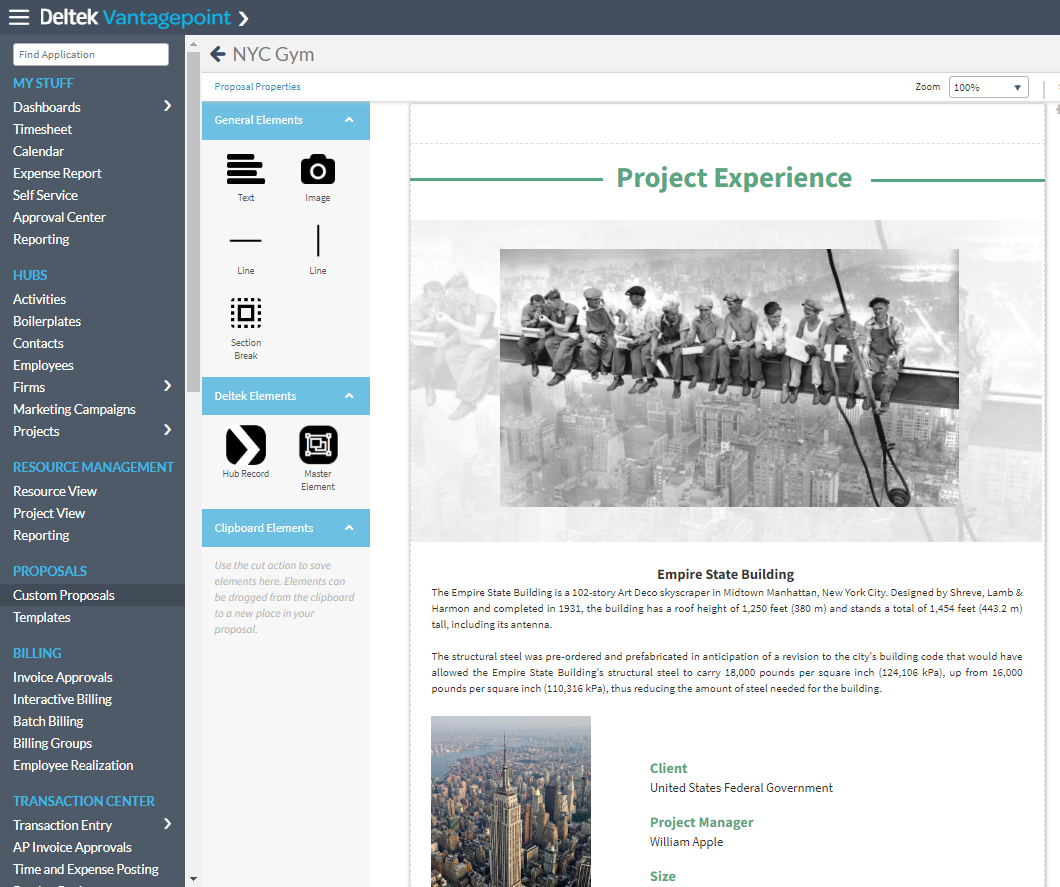This screenshot has width=1060, height=887.
Task: Select Custom Proposals
Action: (64, 595)
